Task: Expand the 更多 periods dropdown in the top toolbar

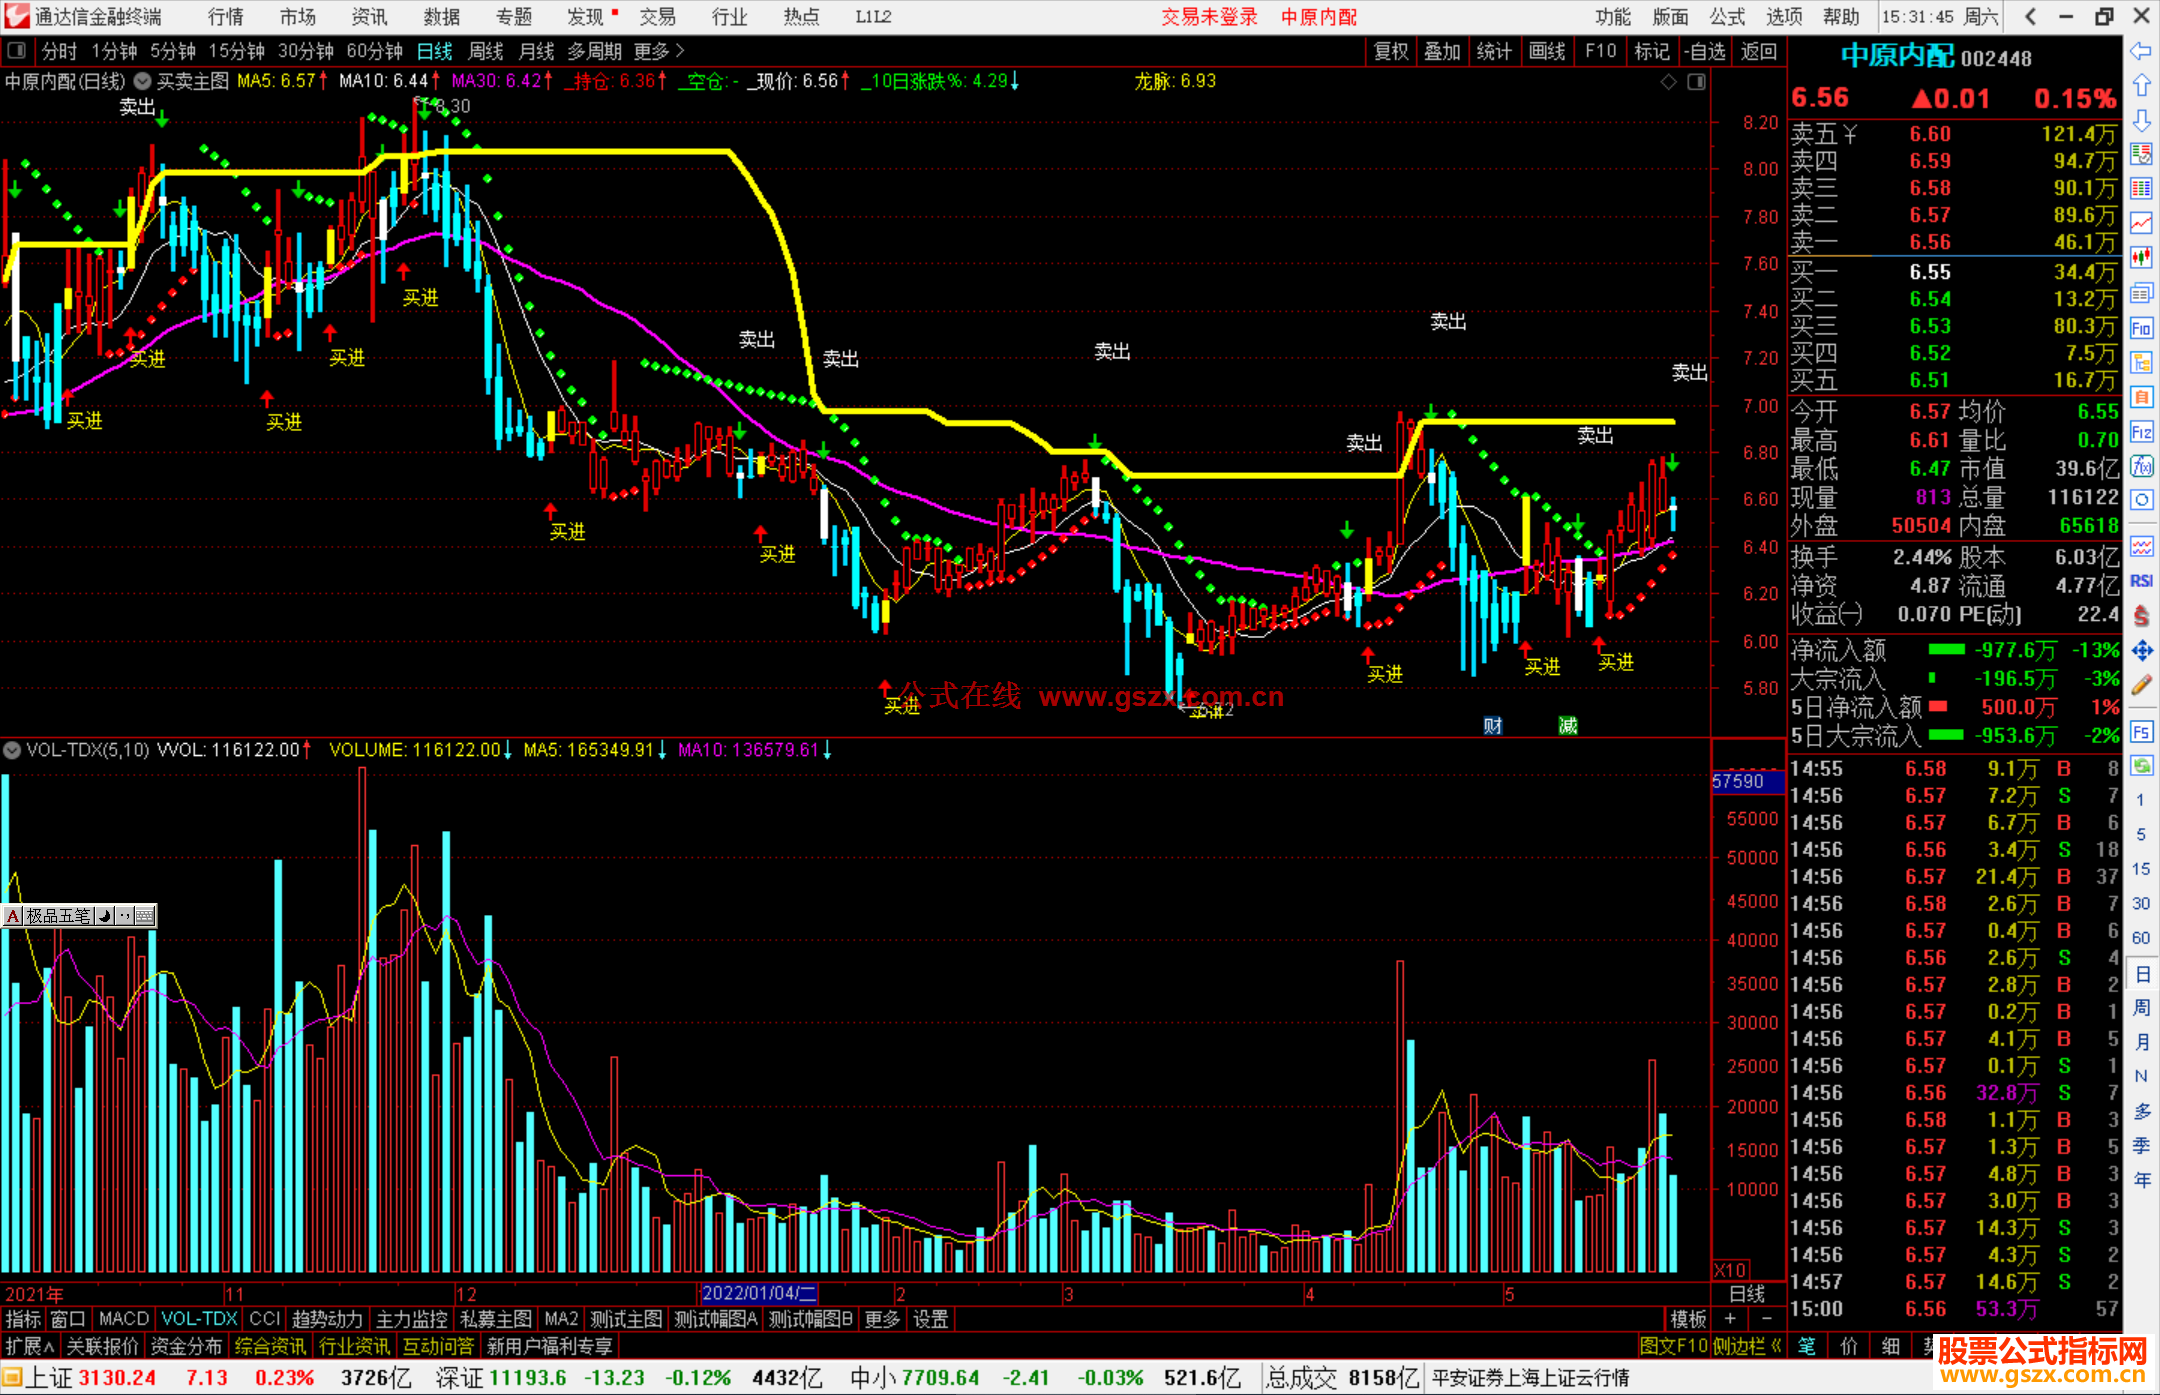Action: (659, 51)
